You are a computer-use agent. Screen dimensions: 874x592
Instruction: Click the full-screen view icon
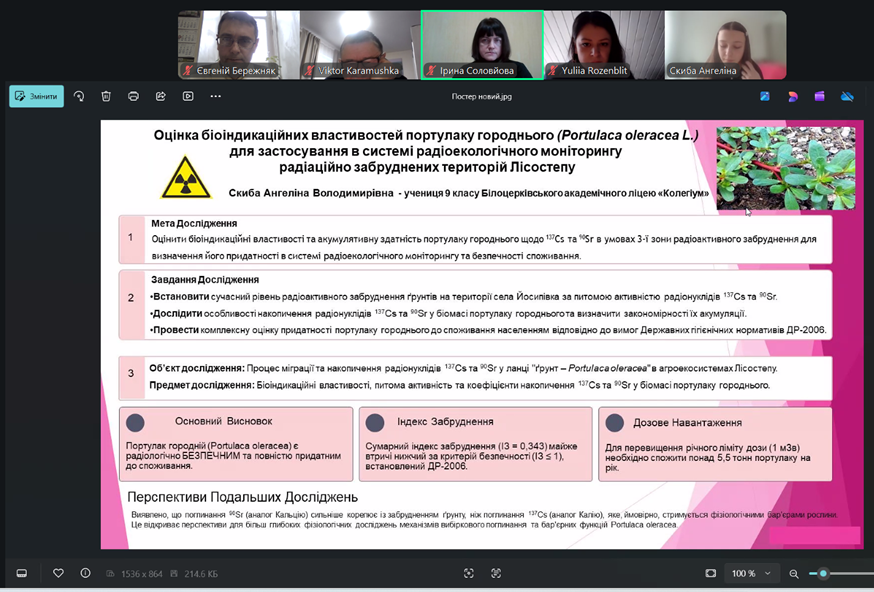(x=469, y=573)
